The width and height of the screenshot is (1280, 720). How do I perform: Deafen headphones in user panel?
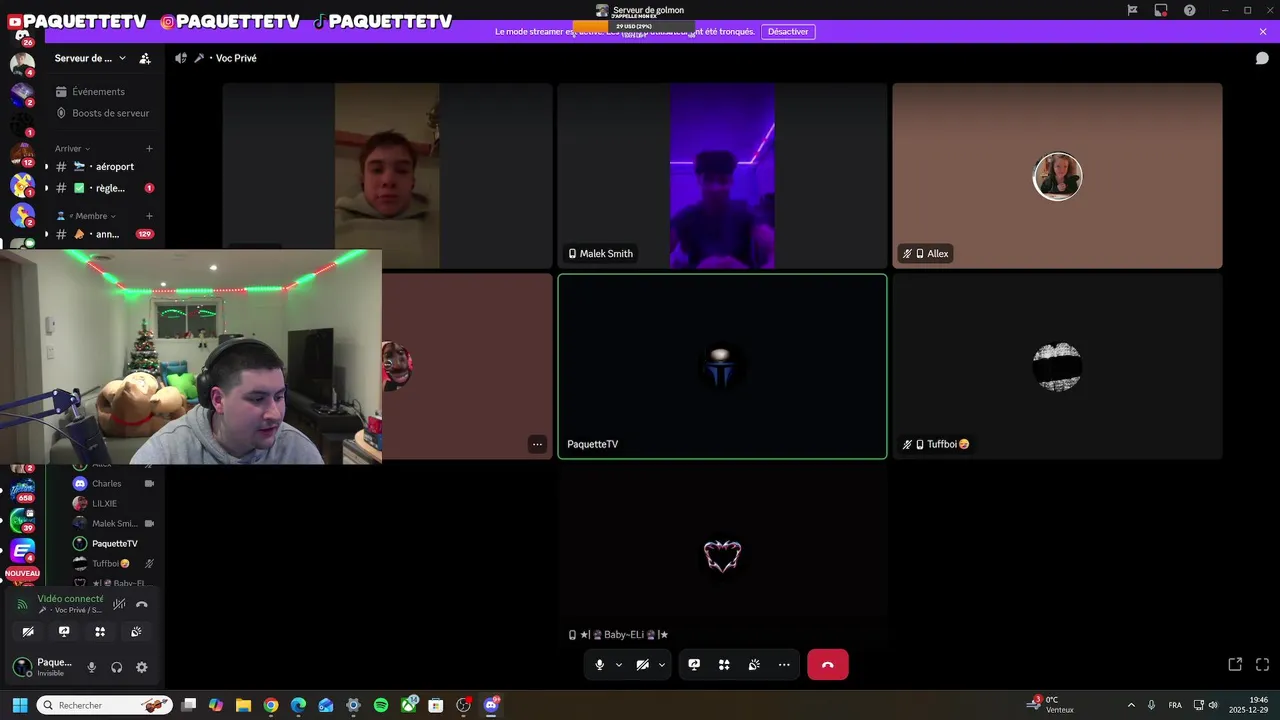tap(117, 667)
